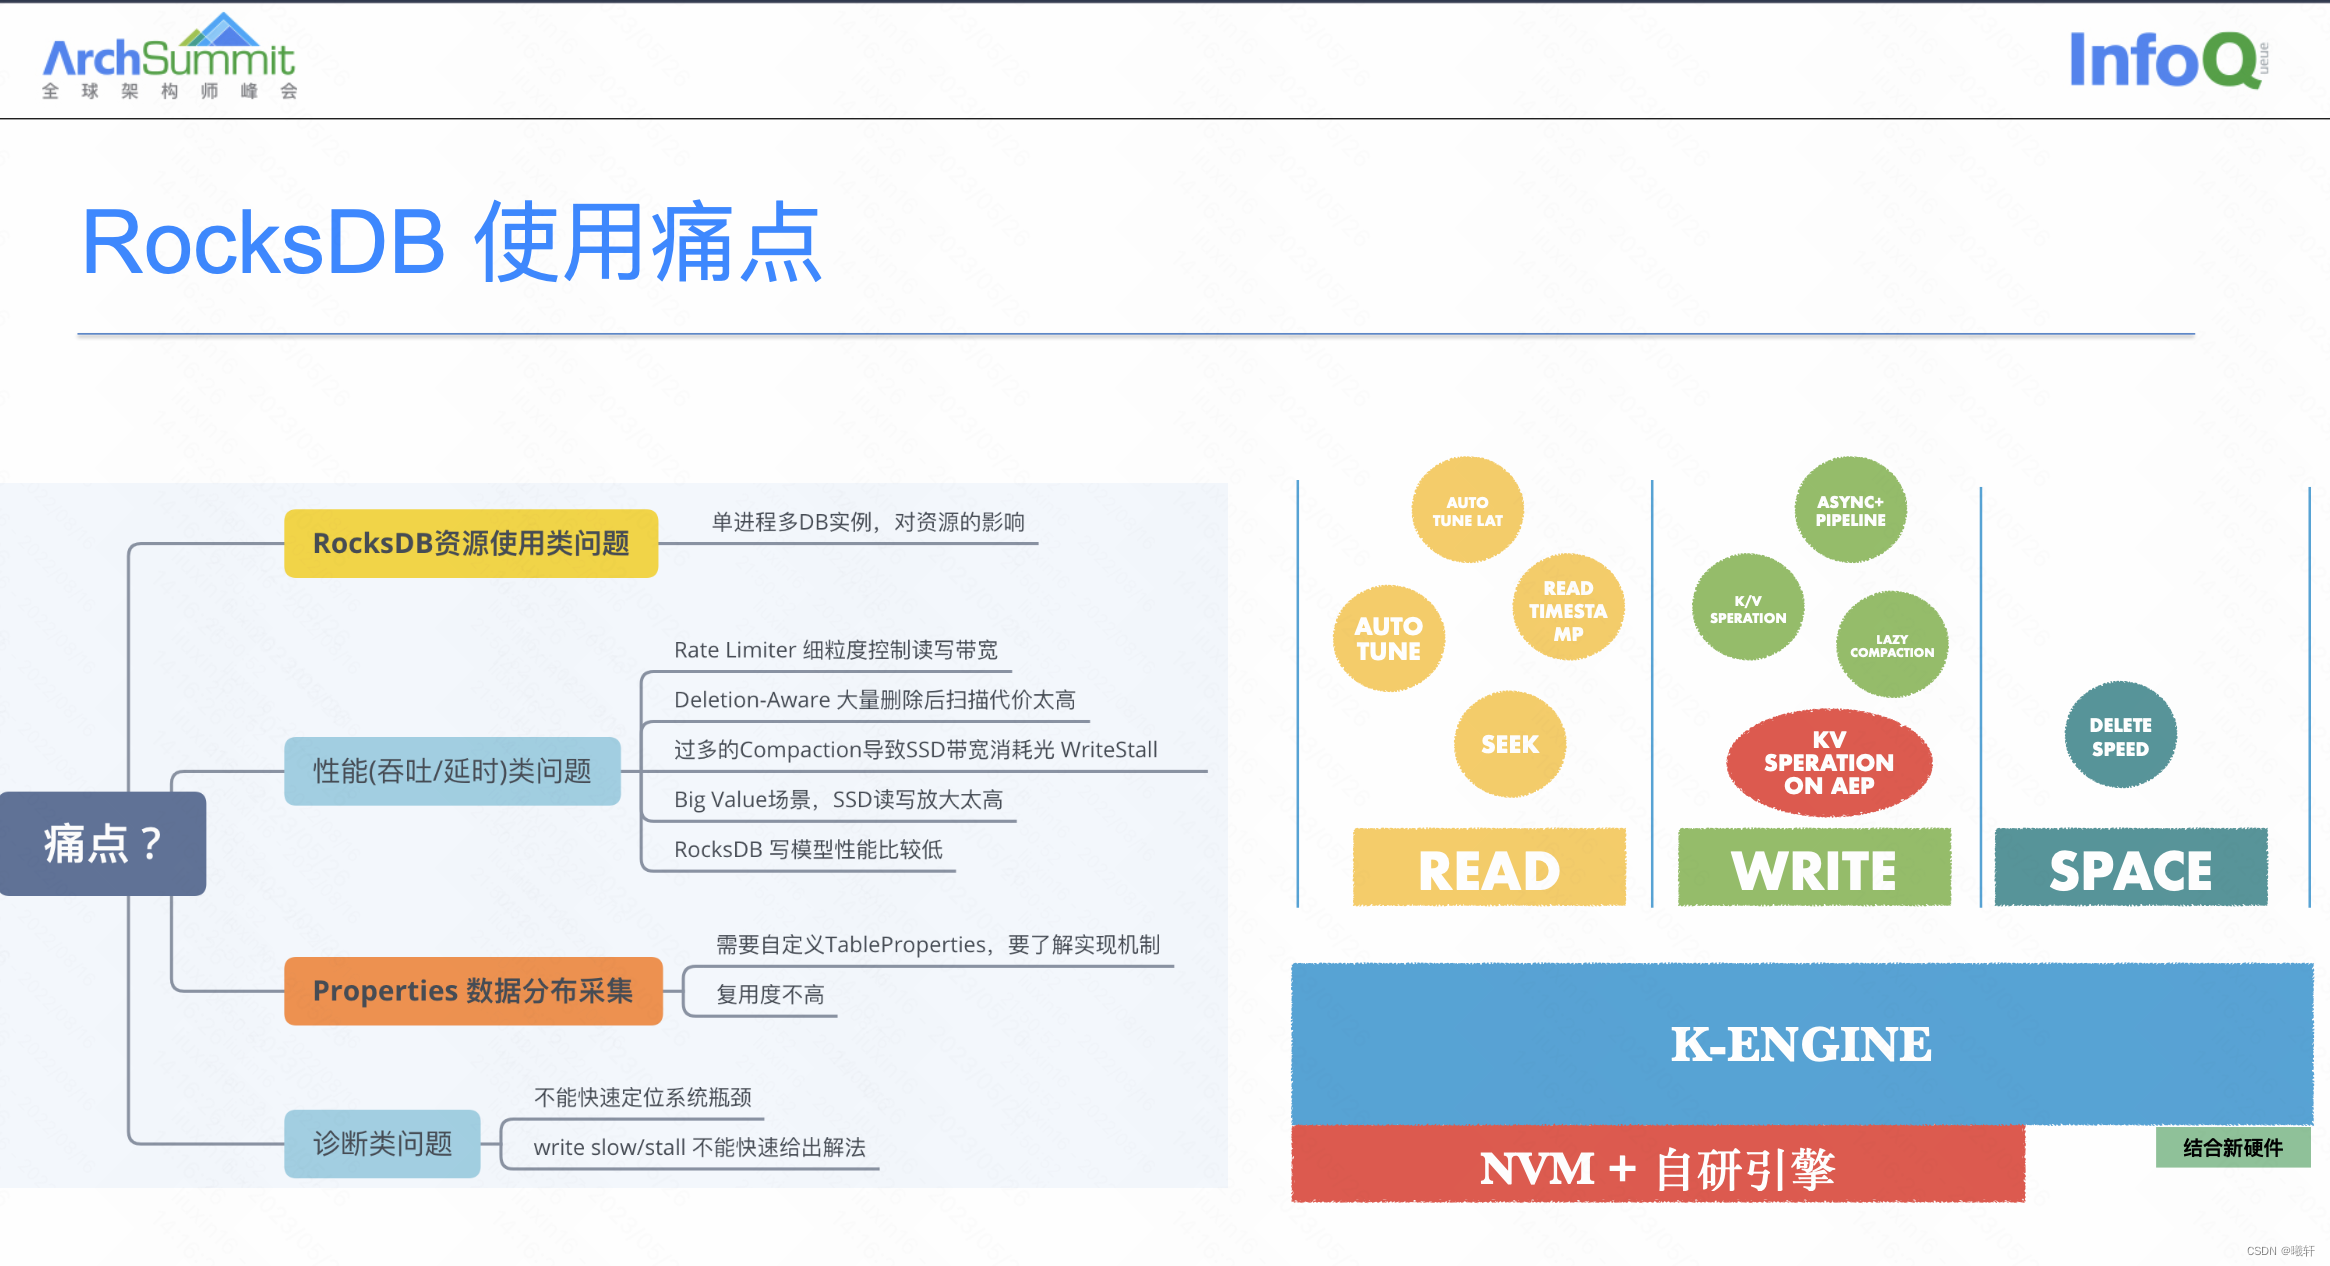The image size is (2330, 1266).
Task: Click RocksDB 写模型性能比较低 line
Action: coord(808,850)
